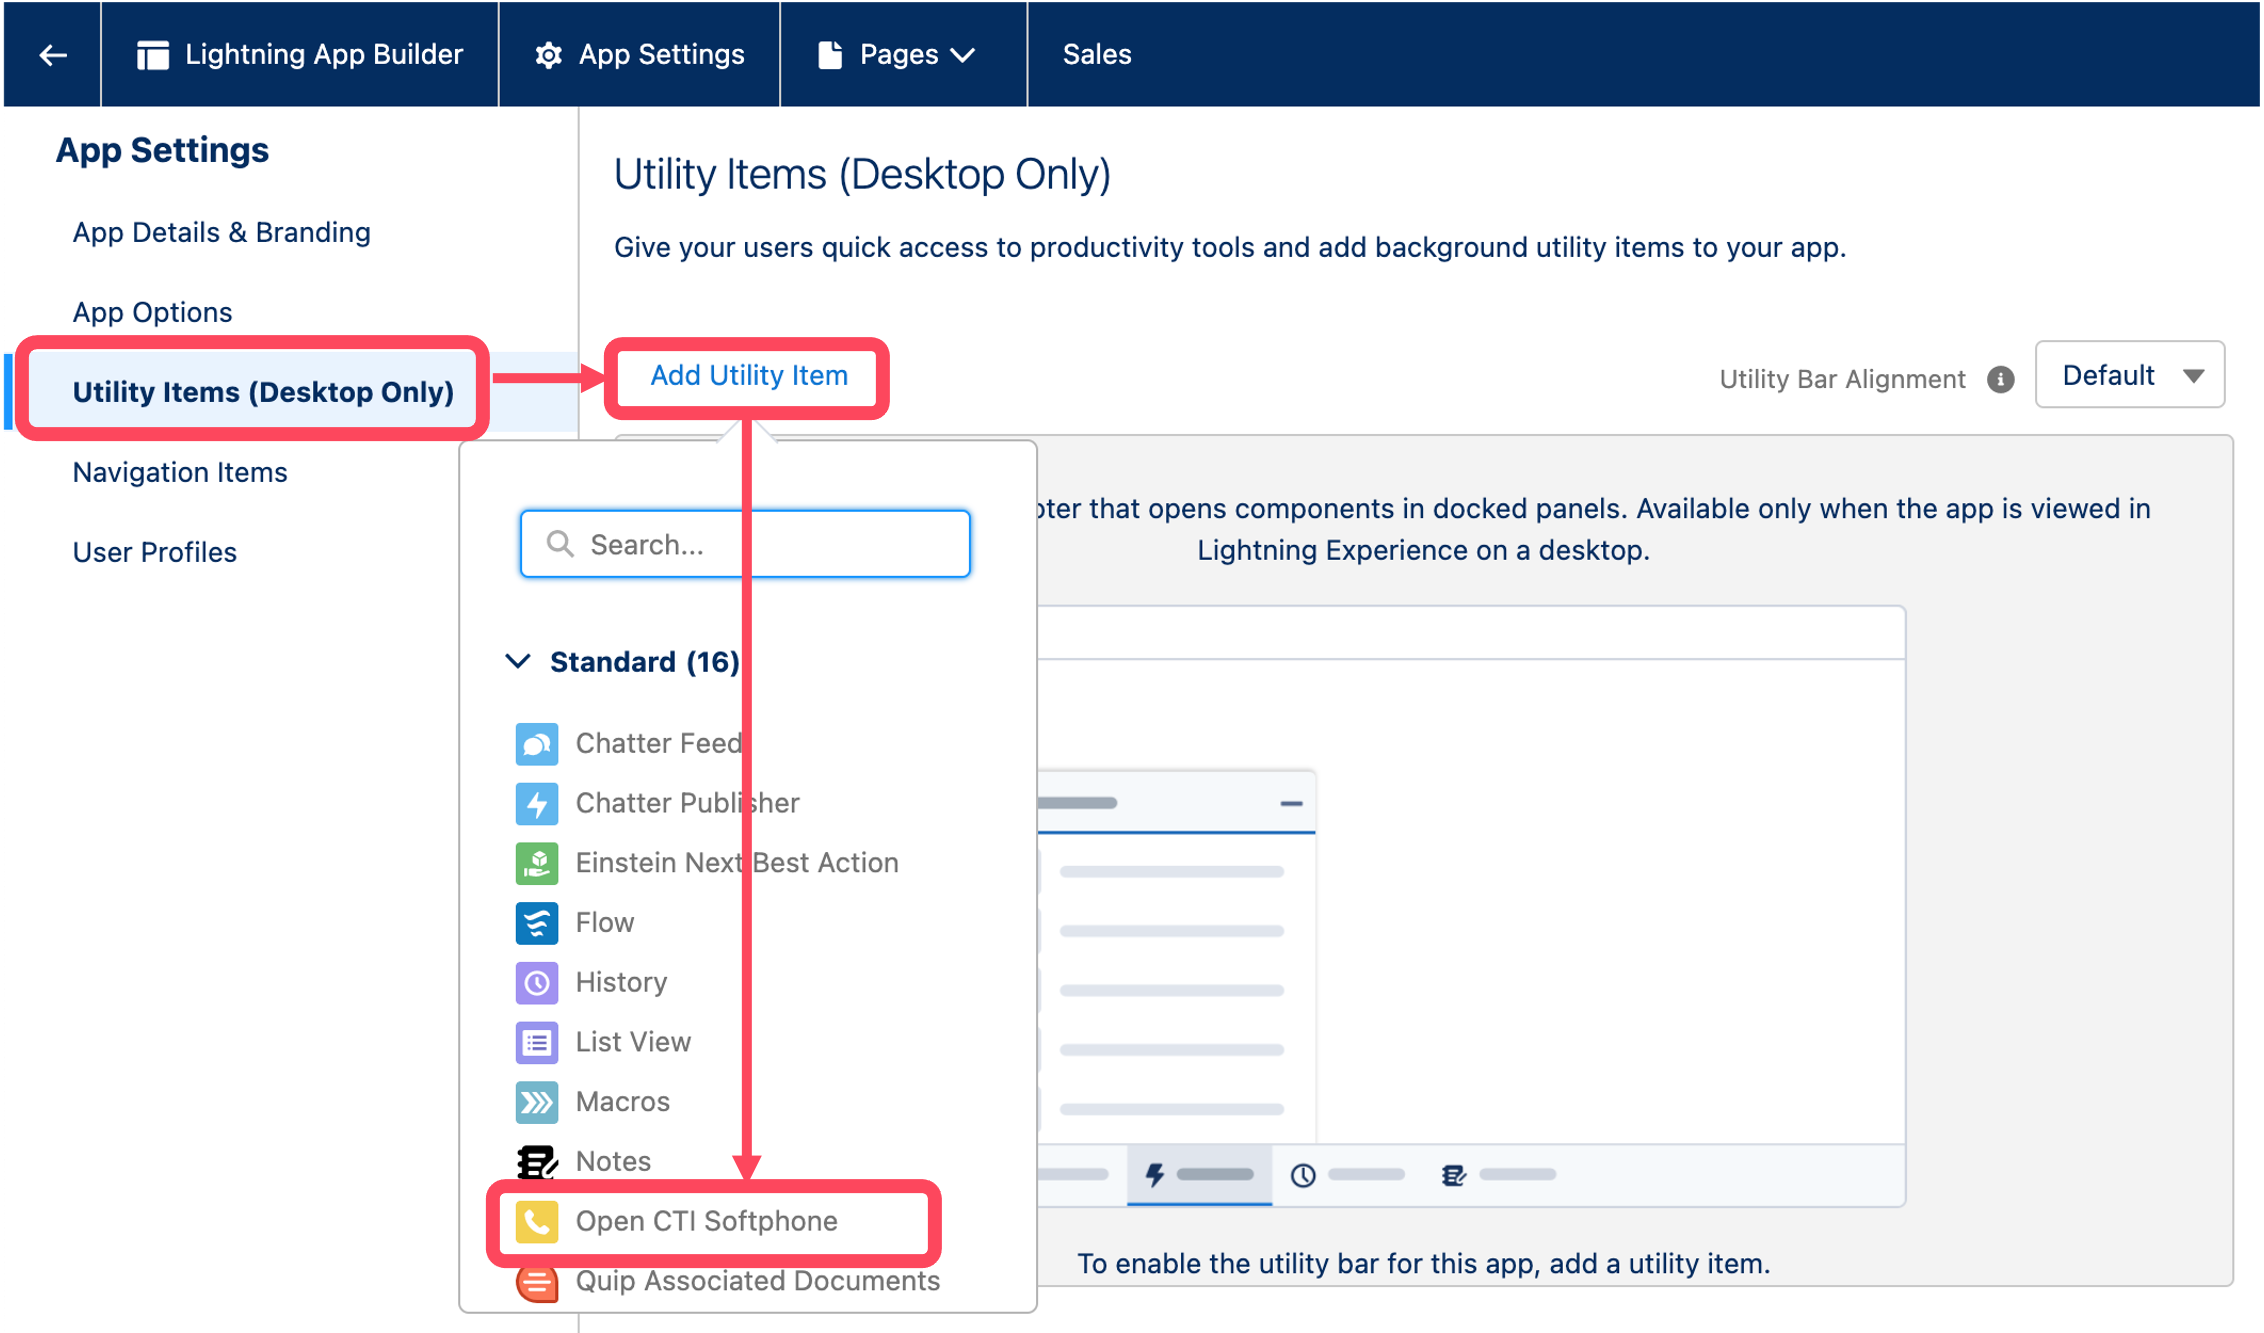Viewport: 2264px width, 1333px height.
Task: Open User Profiles settings
Action: pos(154,552)
